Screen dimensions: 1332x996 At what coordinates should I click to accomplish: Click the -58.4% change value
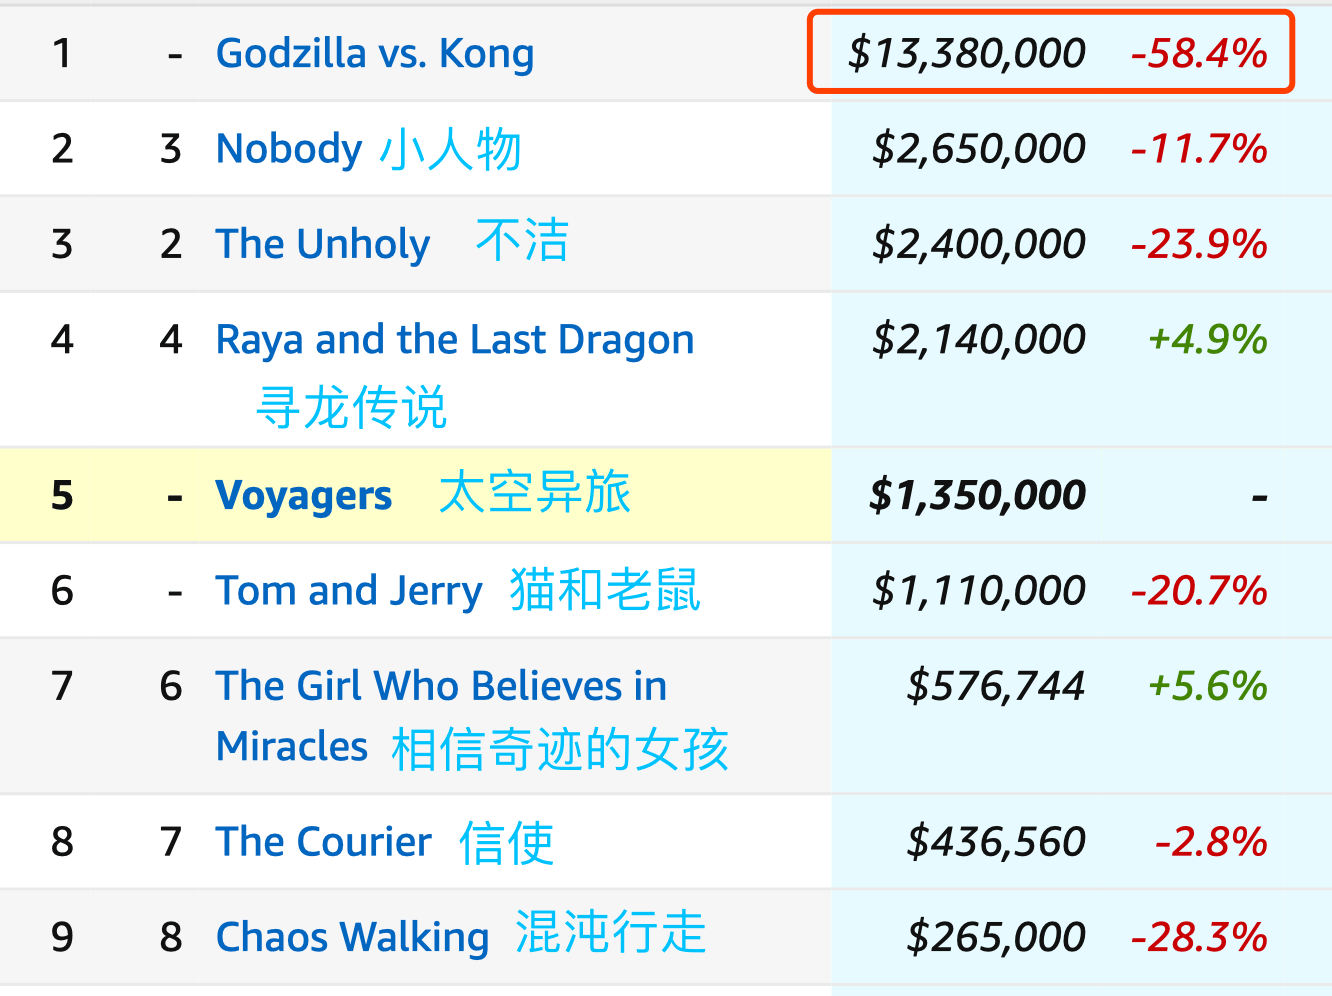1199,54
